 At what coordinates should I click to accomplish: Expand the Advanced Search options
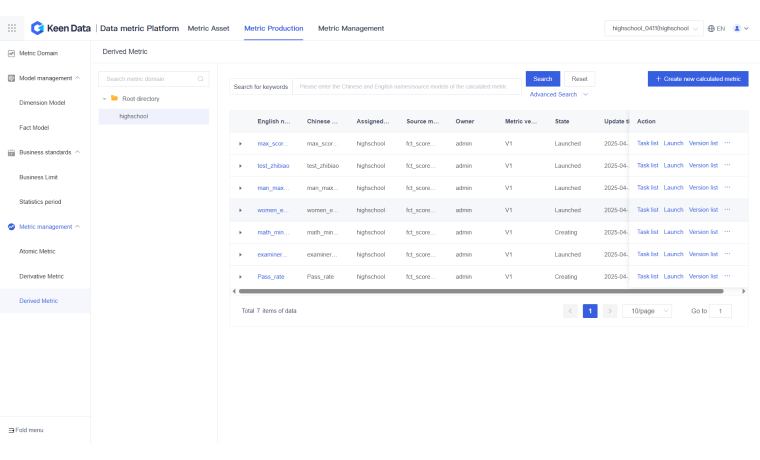point(558,94)
